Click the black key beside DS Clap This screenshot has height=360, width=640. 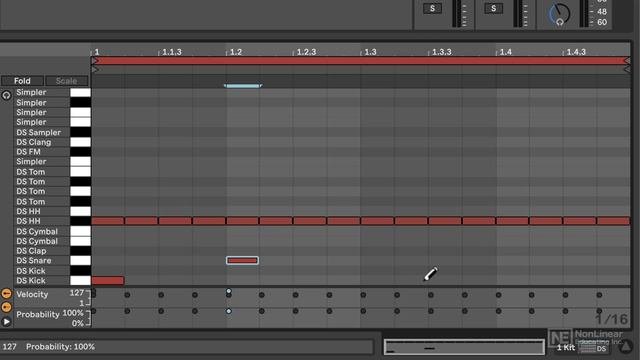(x=80, y=251)
